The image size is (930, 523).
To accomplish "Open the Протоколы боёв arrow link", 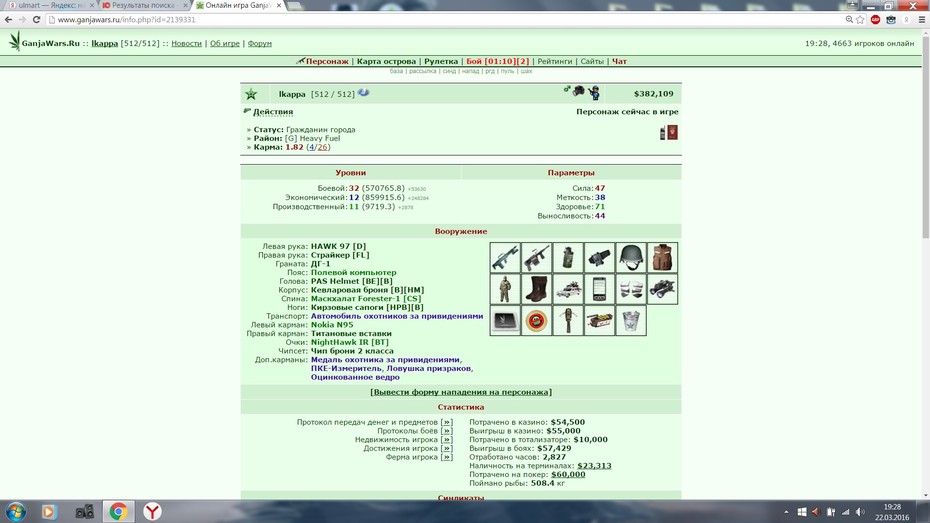I will (x=447, y=431).
